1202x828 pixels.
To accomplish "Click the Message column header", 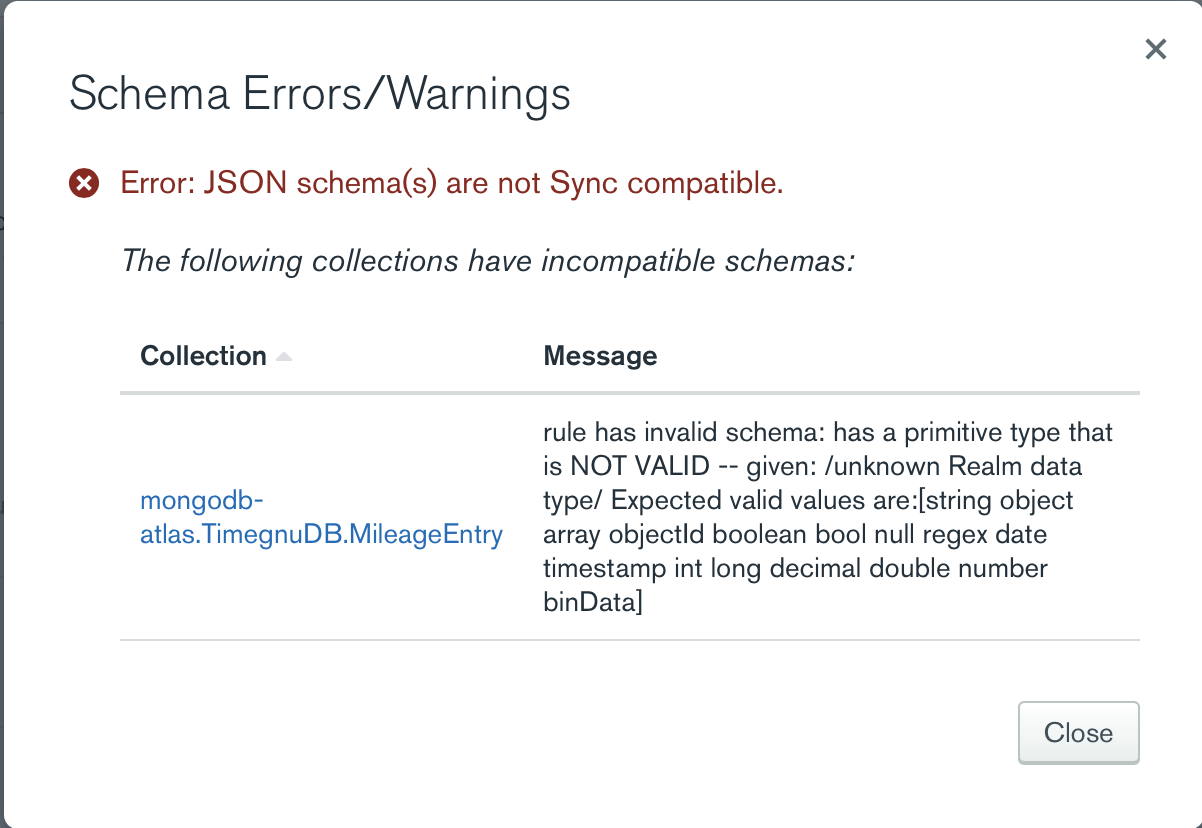I will point(600,356).
